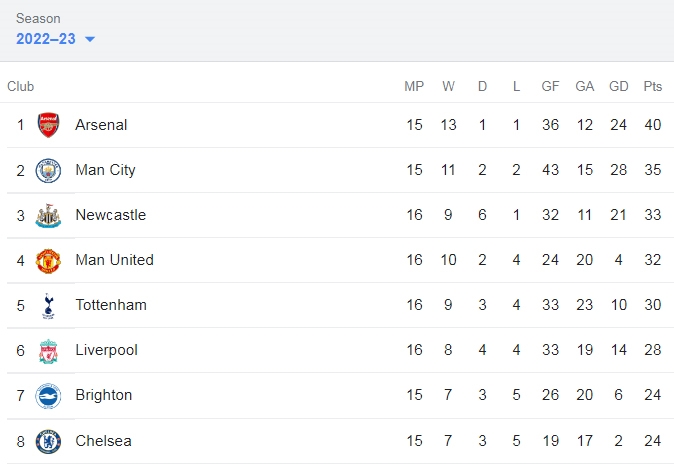Click the dropdown arrow beside 2022–23

90,39
